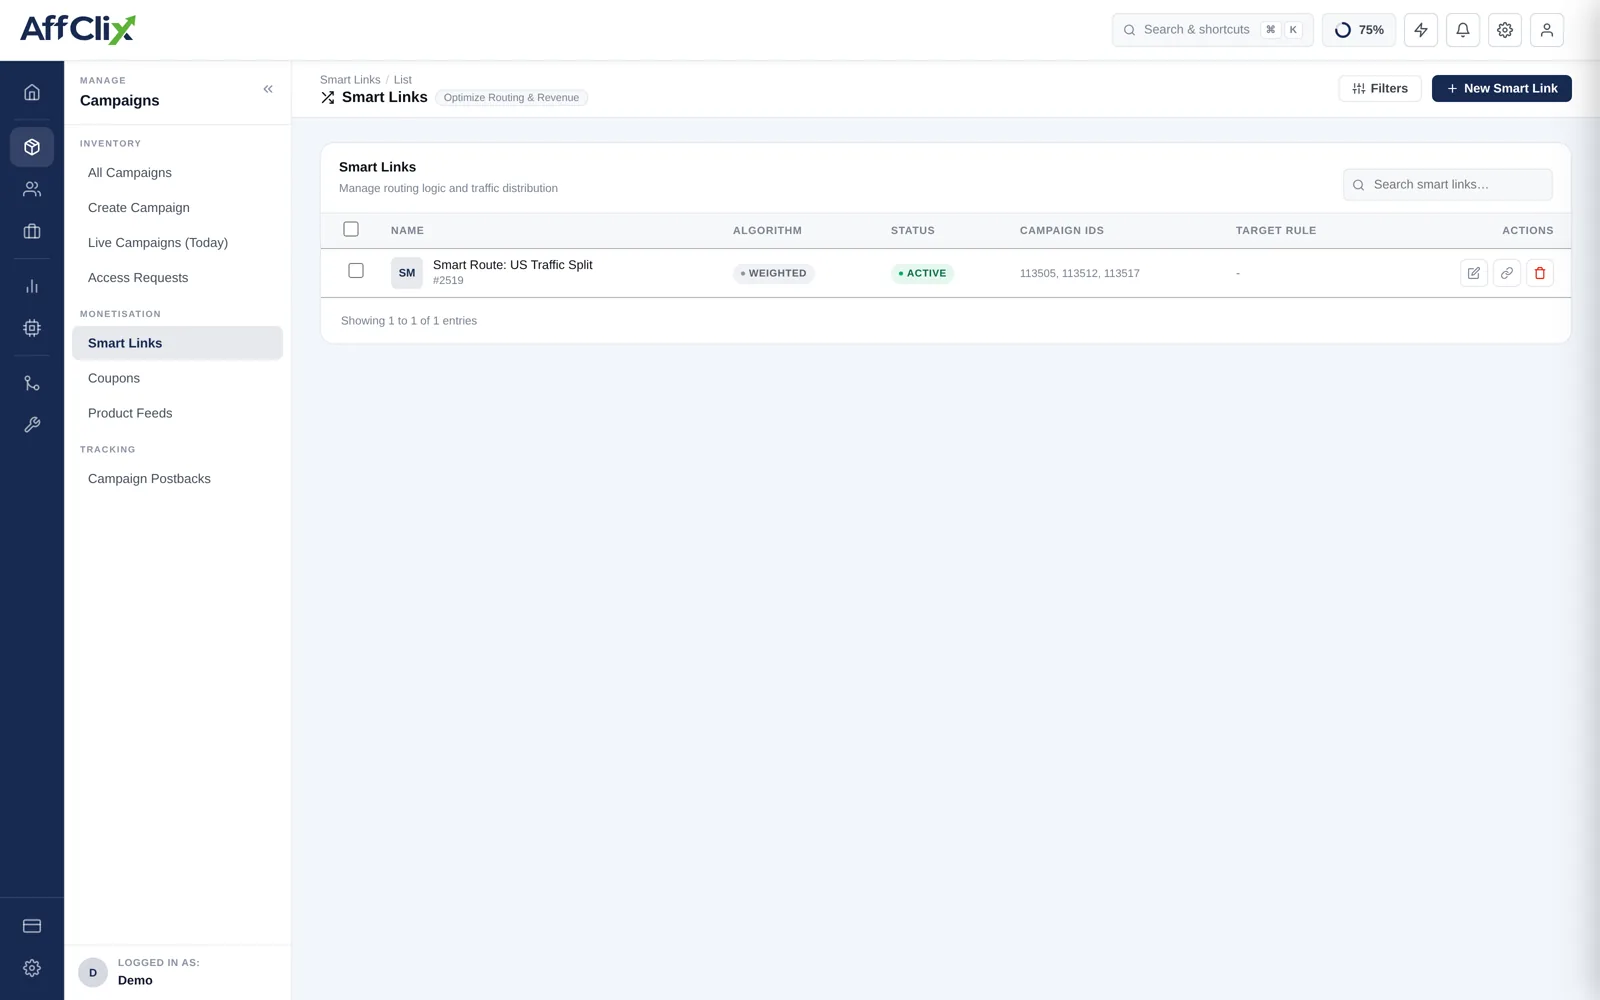Open the bar chart reports icon
The width and height of the screenshot is (1600, 1000).
(x=32, y=286)
